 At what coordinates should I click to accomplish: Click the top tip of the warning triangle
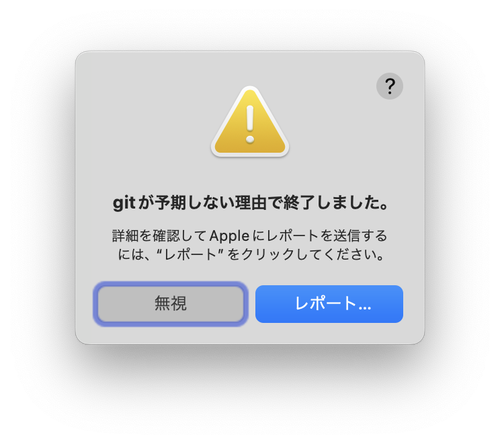pyautogui.click(x=250, y=90)
